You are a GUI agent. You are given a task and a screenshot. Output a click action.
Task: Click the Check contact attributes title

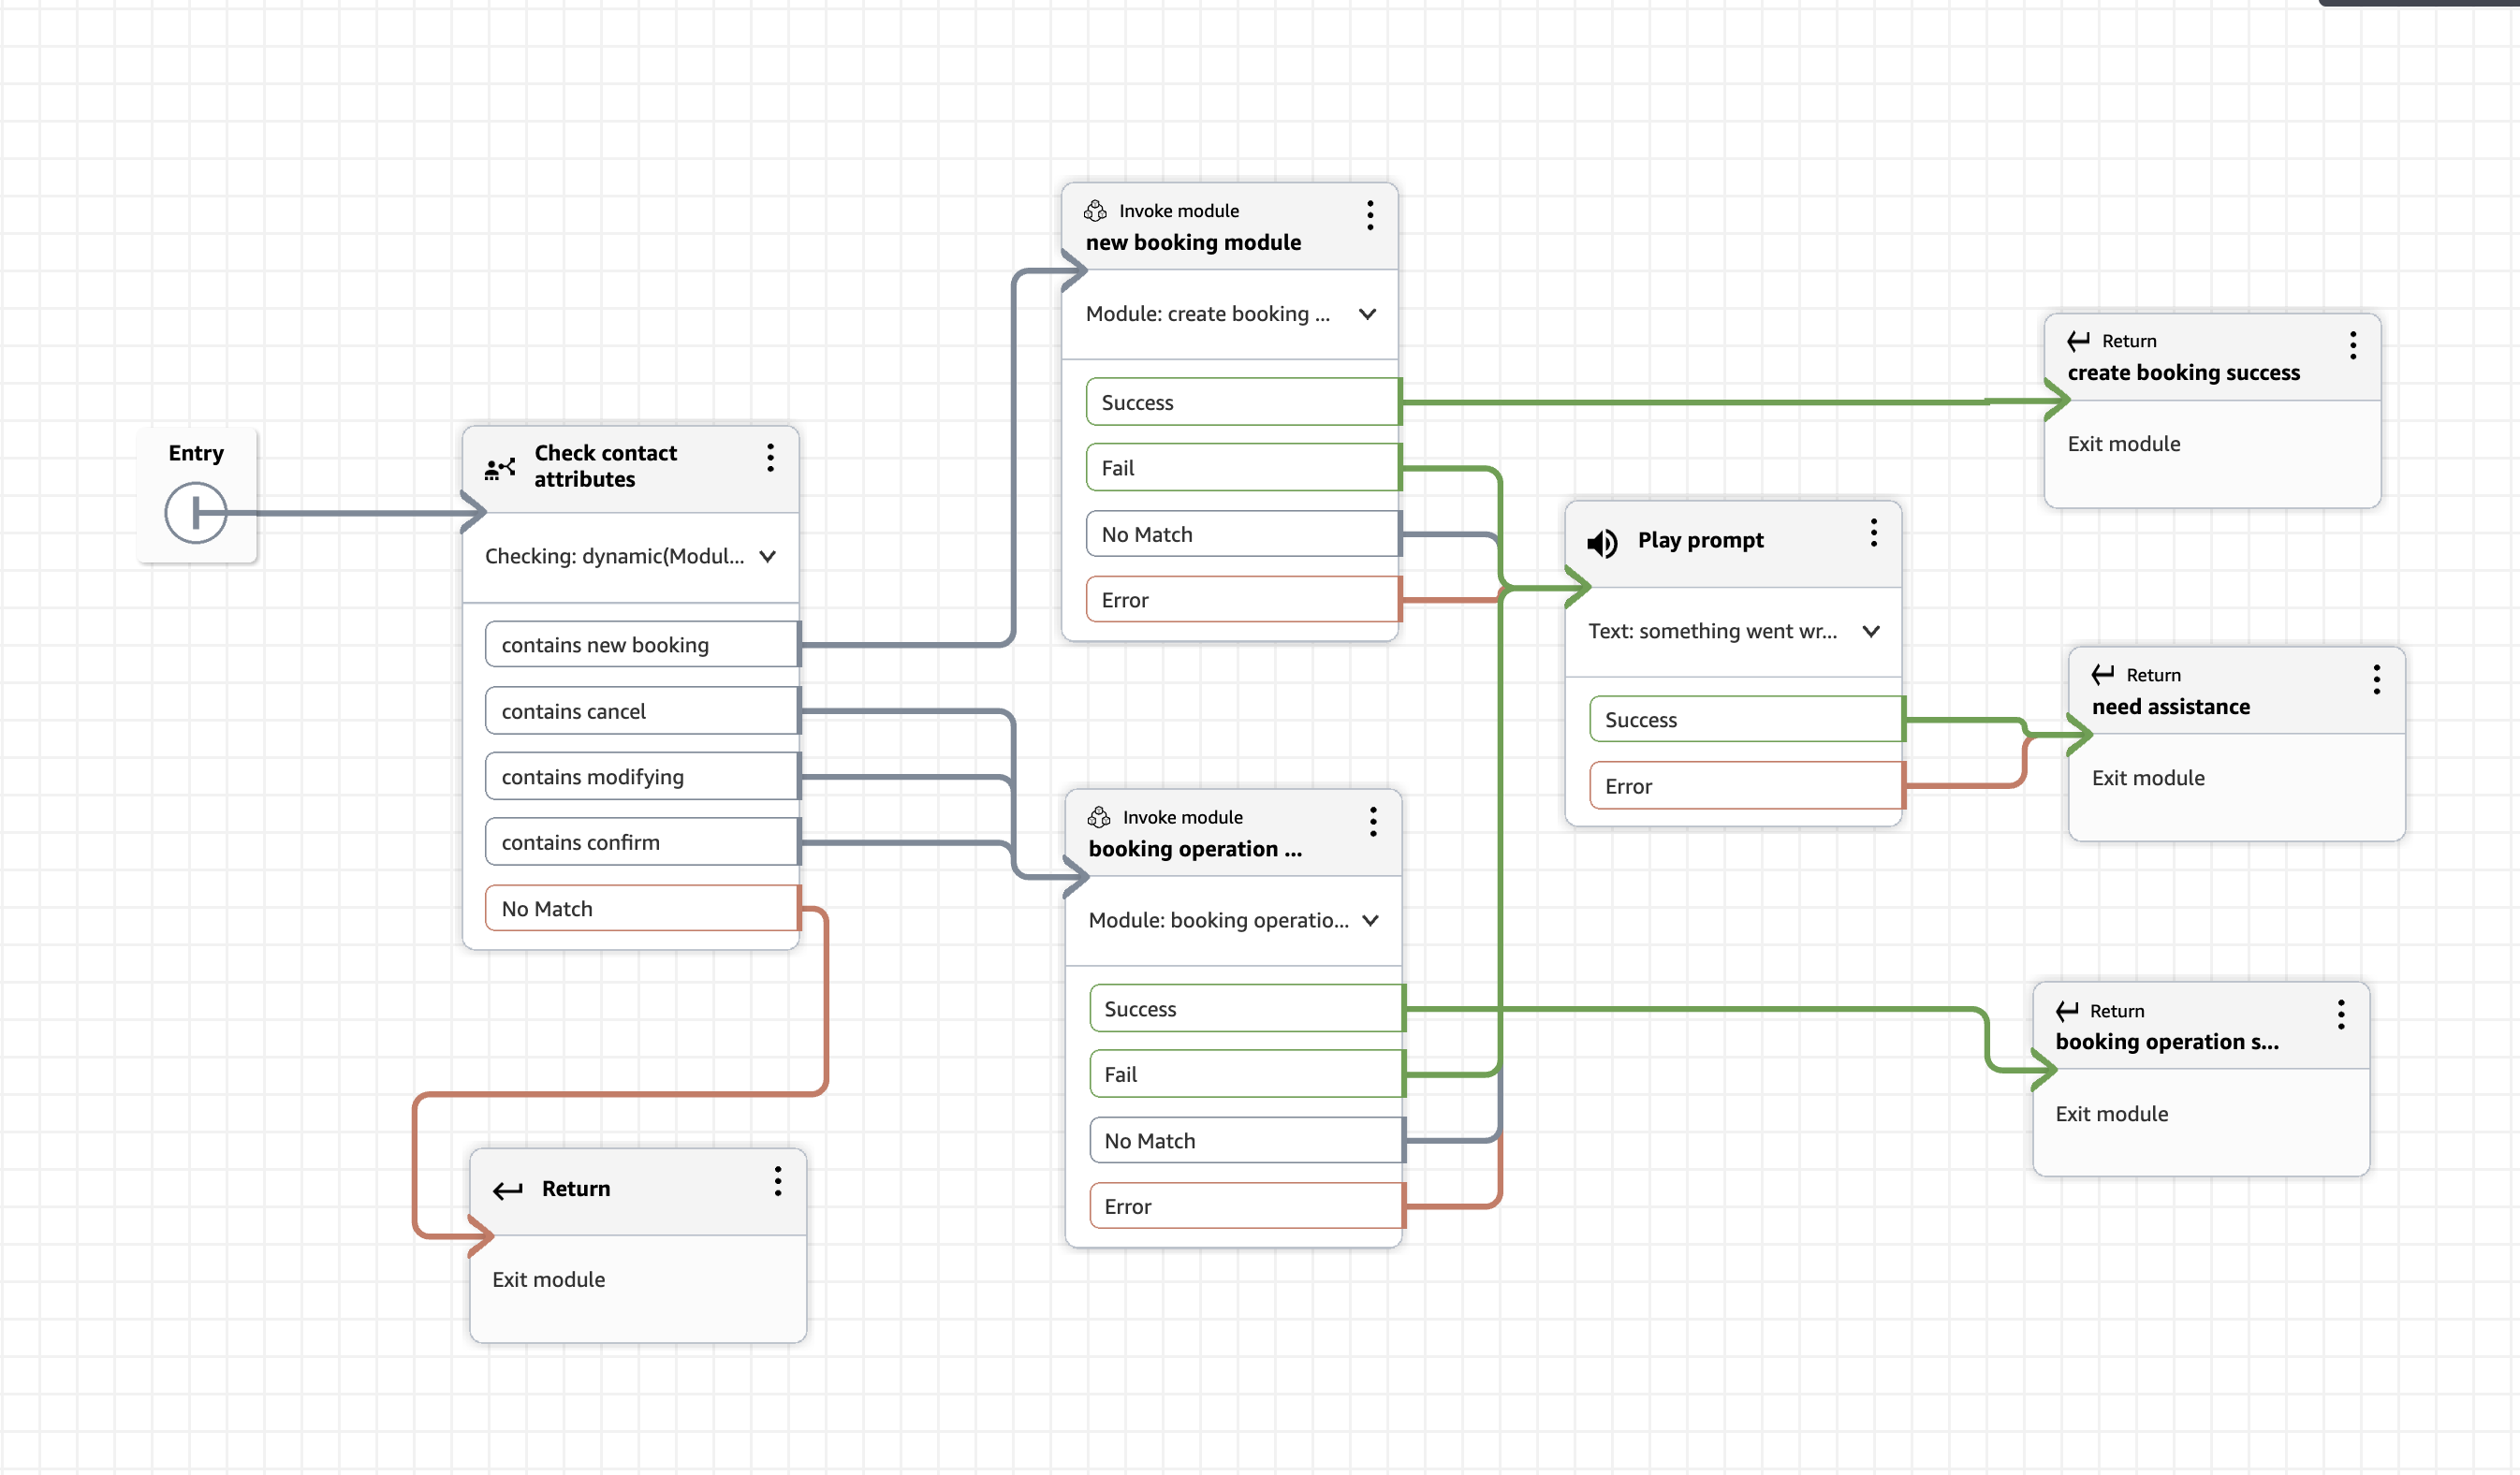pos(606,466)
